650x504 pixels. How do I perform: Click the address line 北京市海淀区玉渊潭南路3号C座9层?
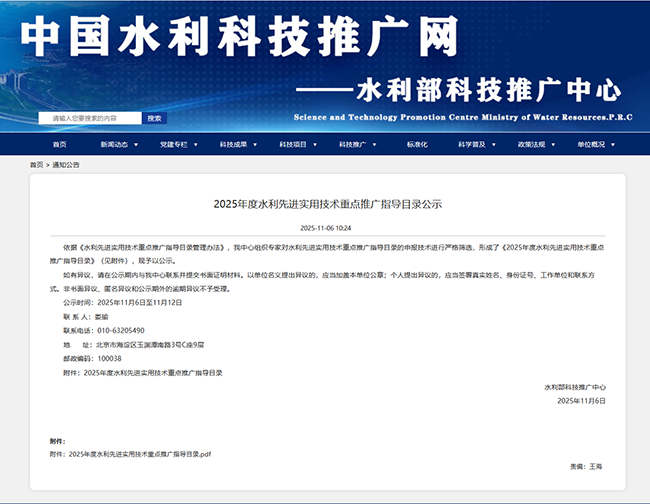pos(133,345)
